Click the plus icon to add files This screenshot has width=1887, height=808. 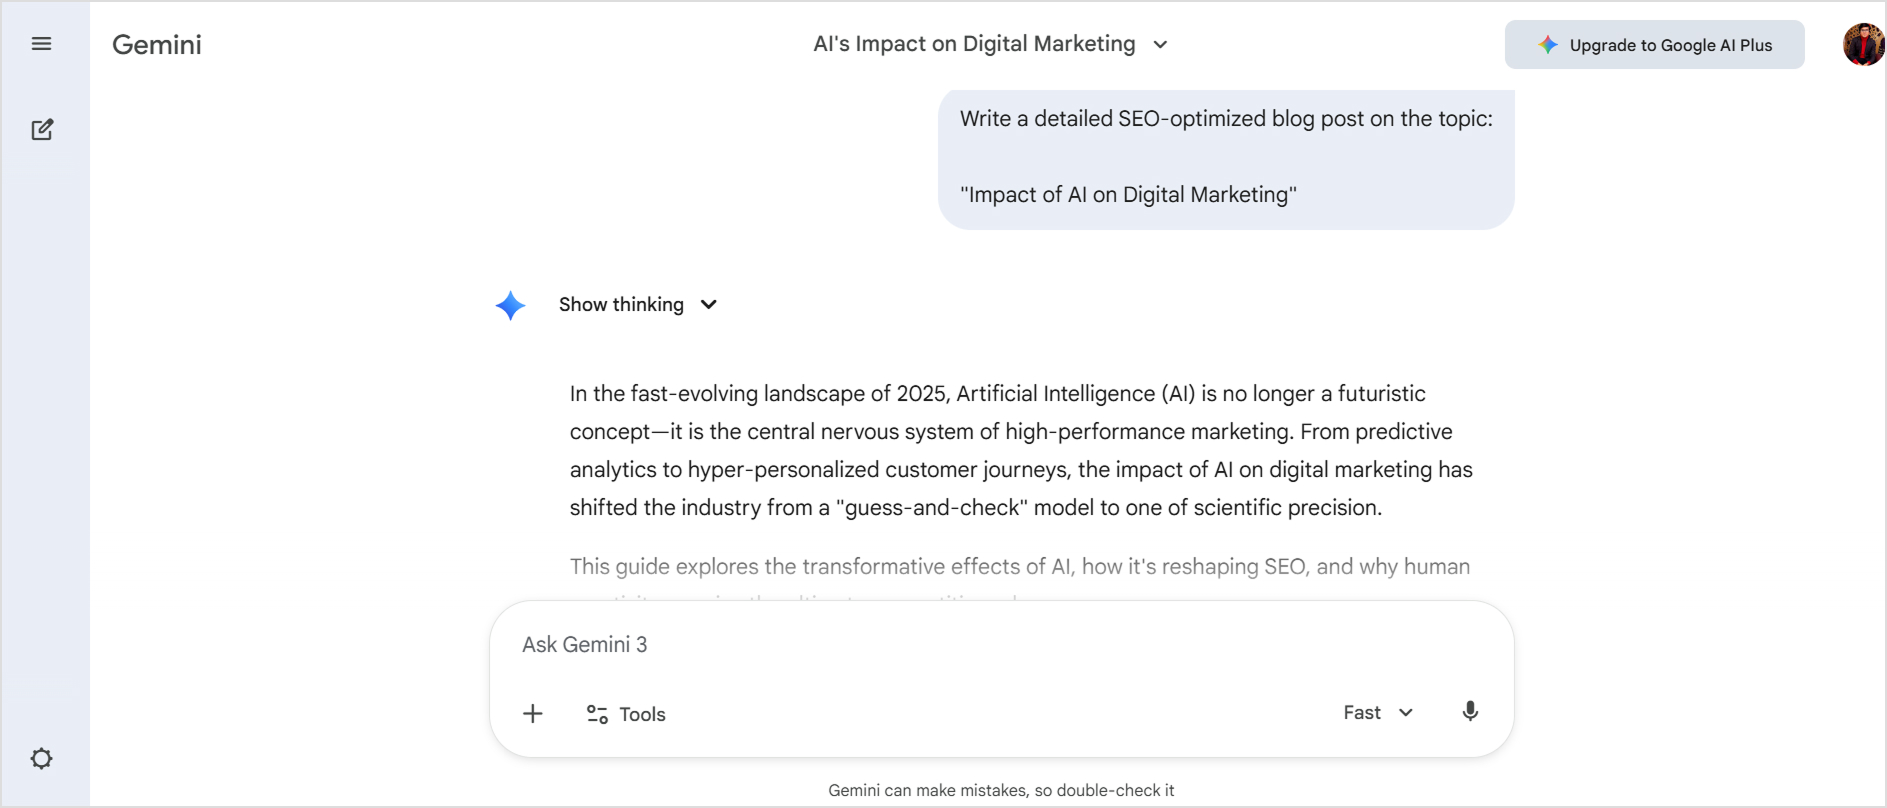point(533,713)
